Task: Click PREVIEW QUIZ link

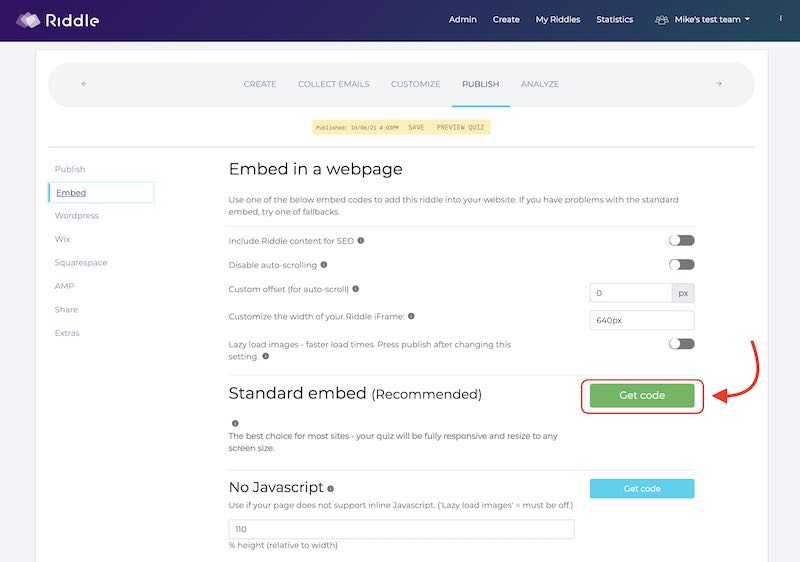Action: click(460, 127)
